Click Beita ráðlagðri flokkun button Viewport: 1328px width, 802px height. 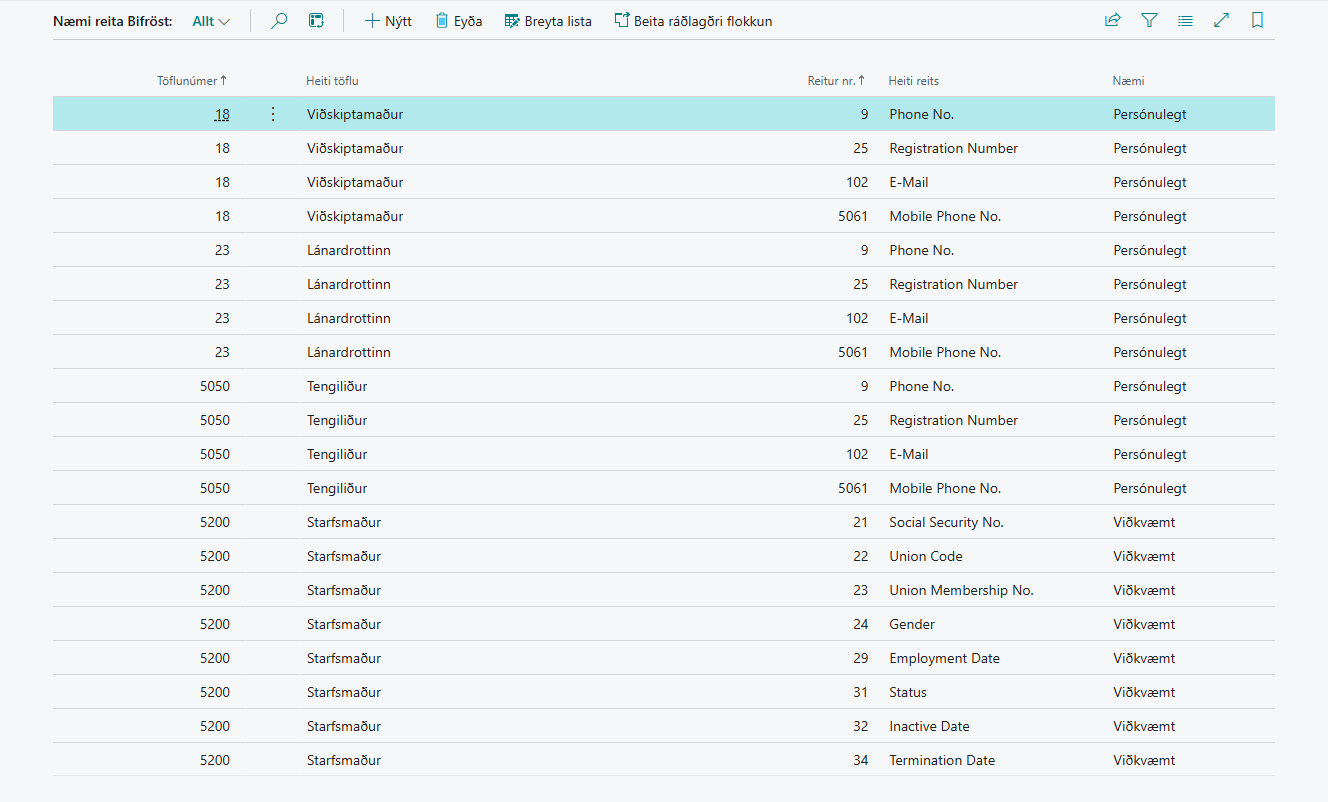click(x=693, y=21)
